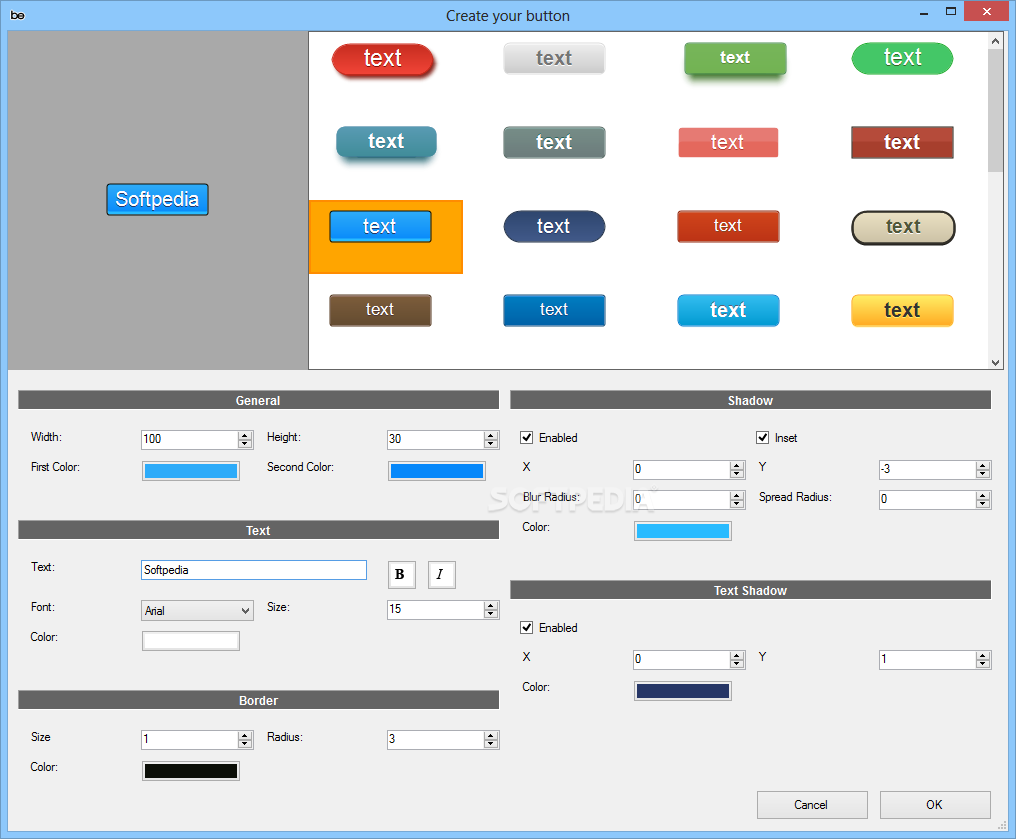Increase text Size with up arrow
Image resolution: width=1016 pixels, height=839 pixels.
[x=491, y=606]
